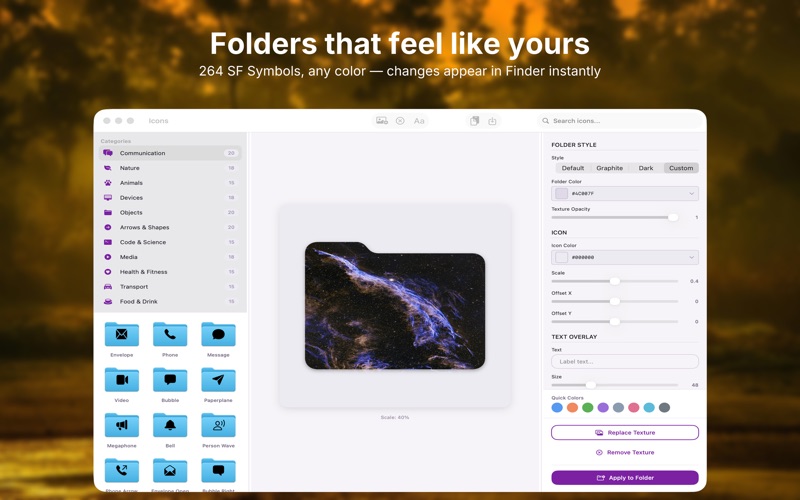Switch folder style to Default

572,168
